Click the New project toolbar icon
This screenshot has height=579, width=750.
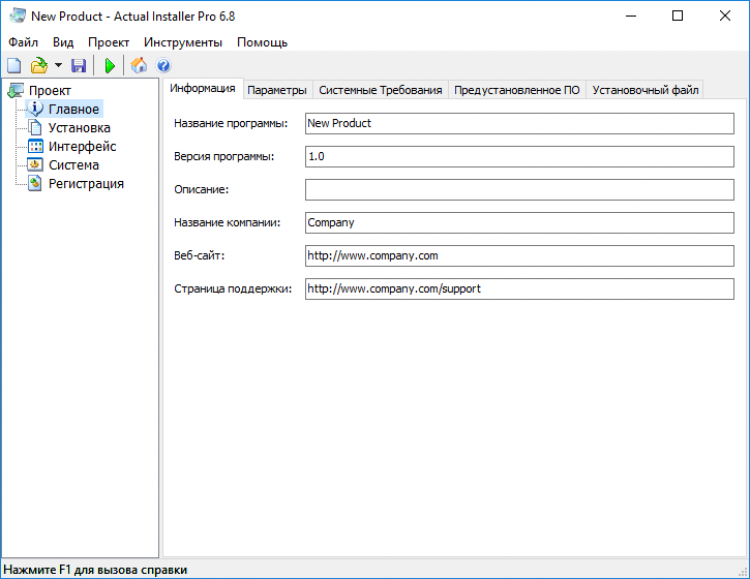[14, 66]
